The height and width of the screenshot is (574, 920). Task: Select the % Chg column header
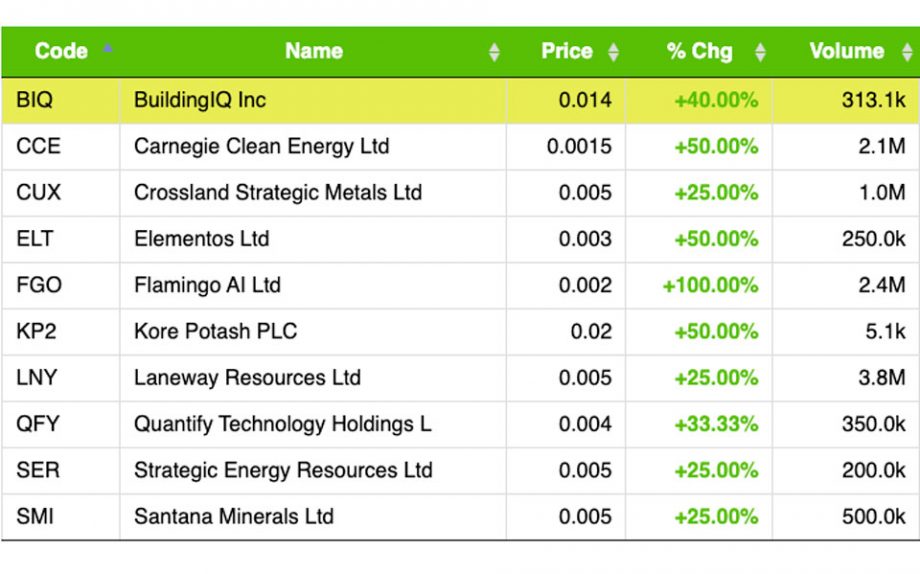point(699,52)
